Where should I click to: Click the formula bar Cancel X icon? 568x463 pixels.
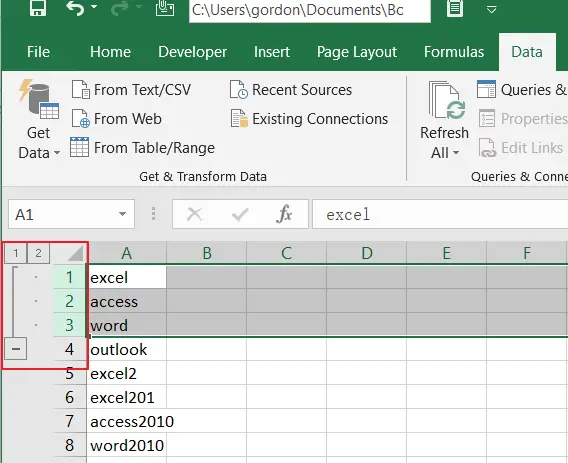click(x=195, y=214)
